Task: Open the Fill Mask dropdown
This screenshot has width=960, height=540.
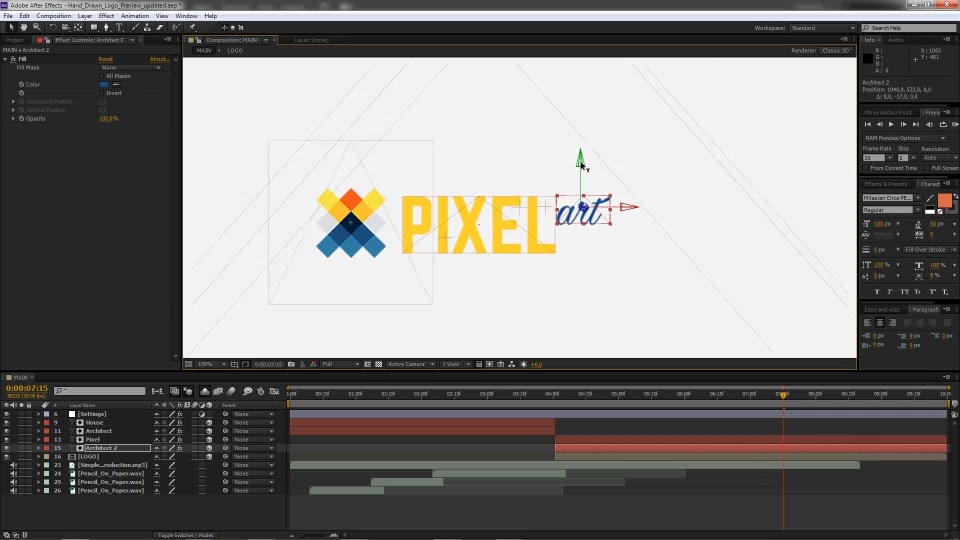Action: 130,67
